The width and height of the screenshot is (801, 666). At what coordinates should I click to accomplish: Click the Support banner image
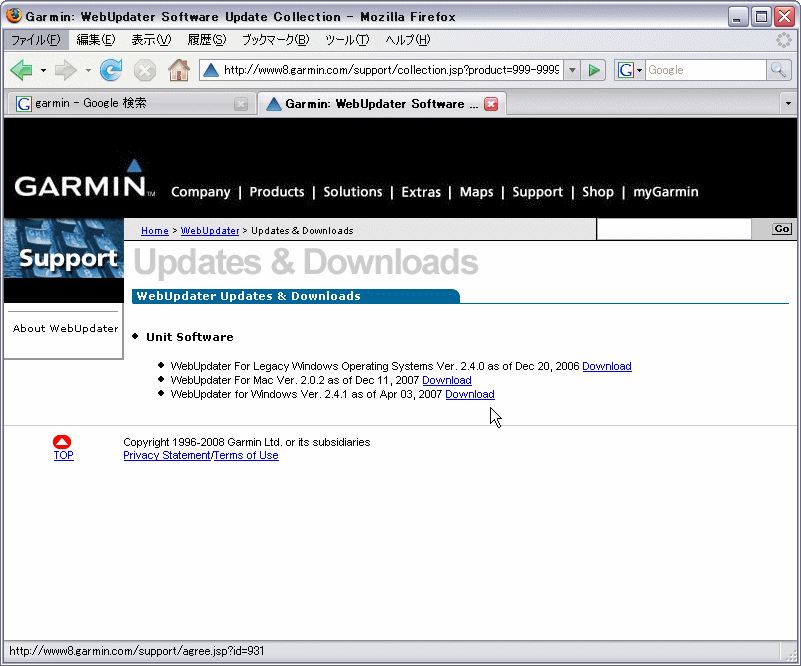[x=64, y=249]
